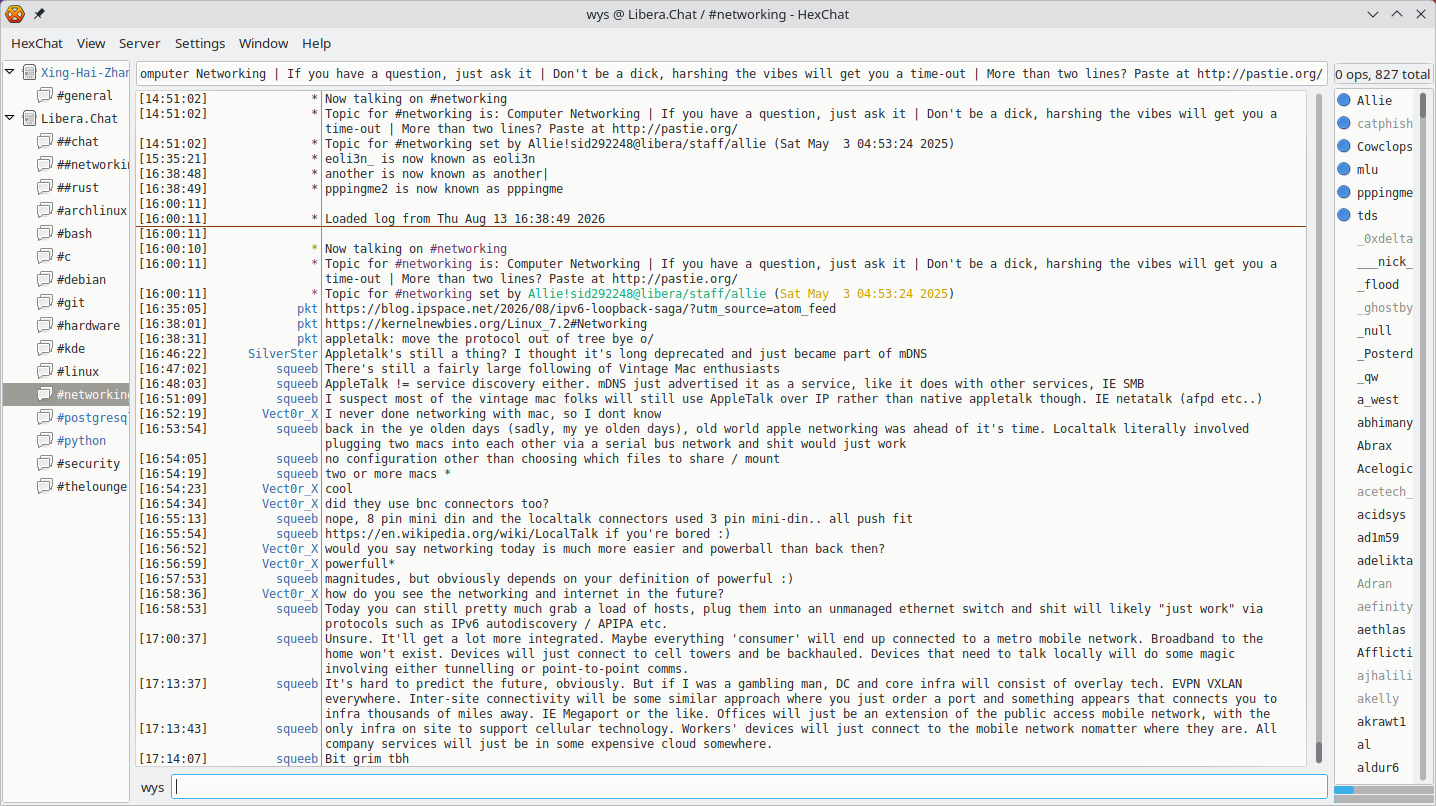
Task: Click the #postgresql channel icon
Action: tap(45, 417)
